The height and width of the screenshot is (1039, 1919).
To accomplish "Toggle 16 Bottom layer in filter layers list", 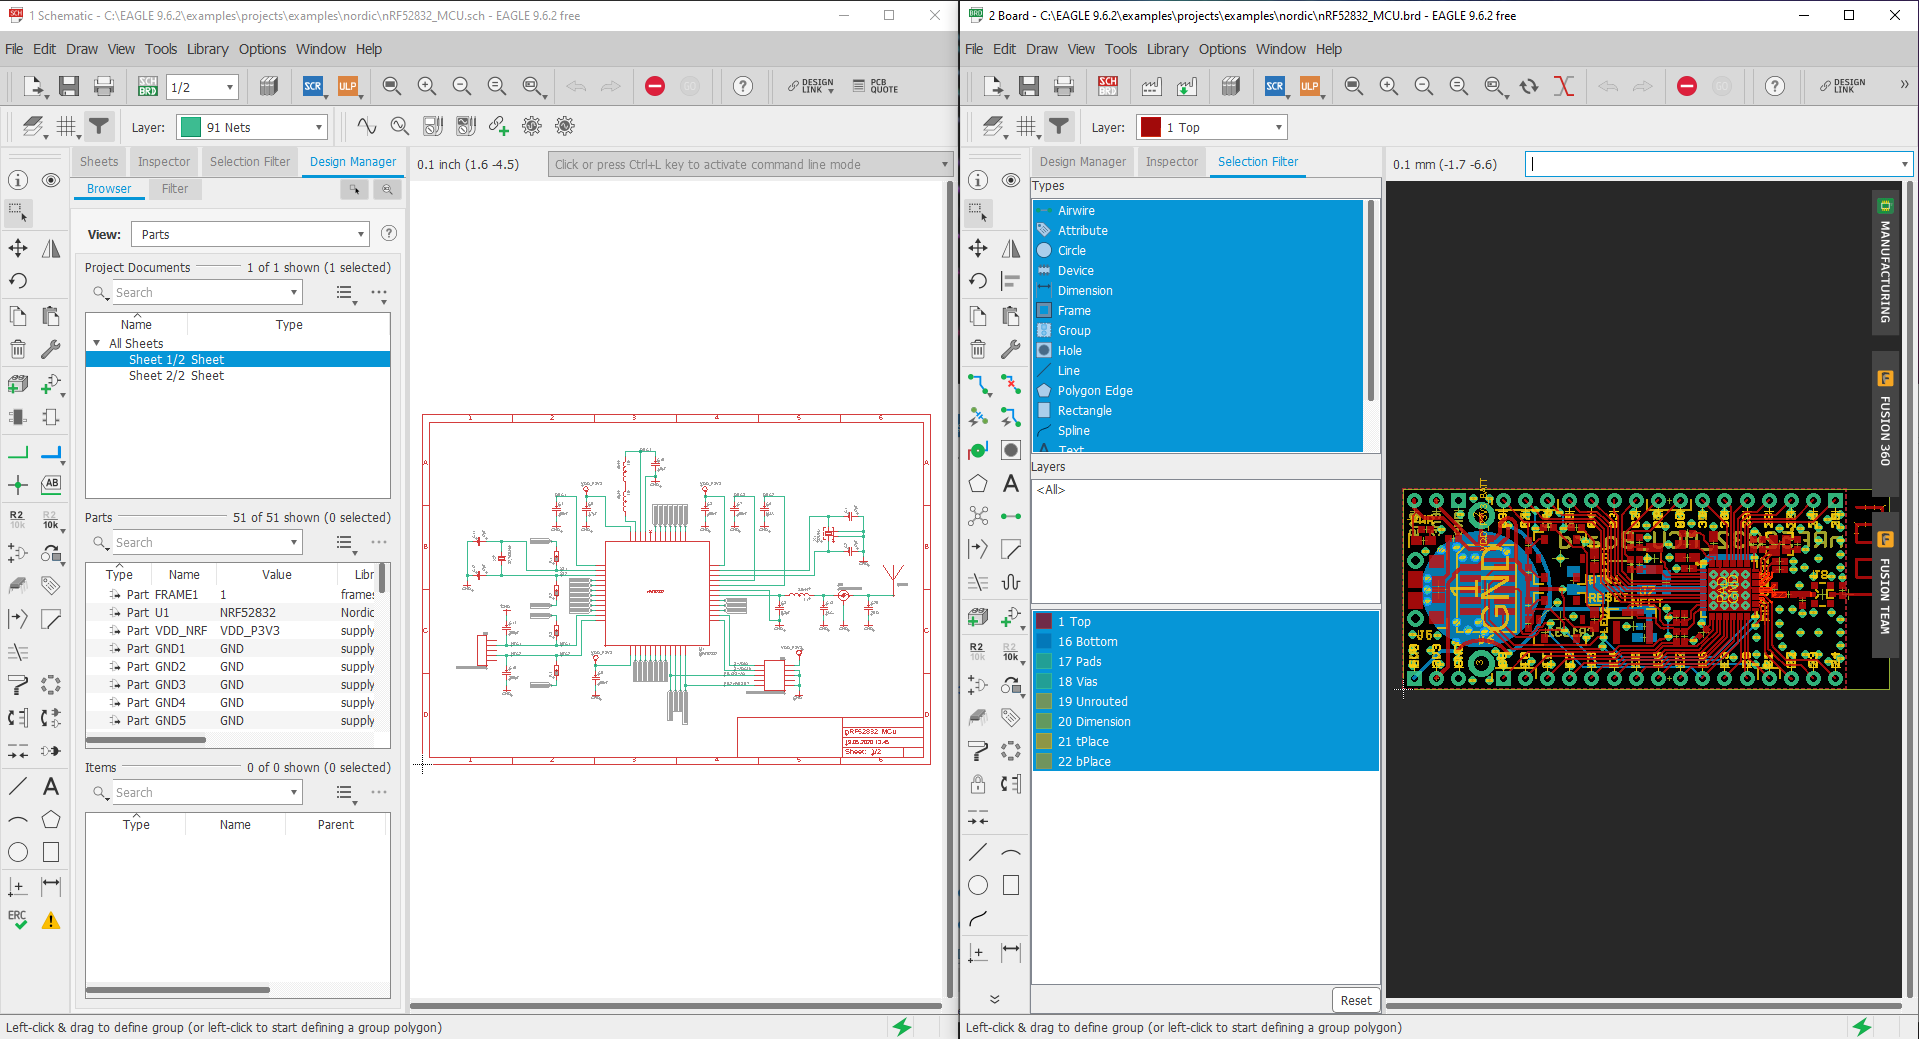I will [x=1087, y=642].
